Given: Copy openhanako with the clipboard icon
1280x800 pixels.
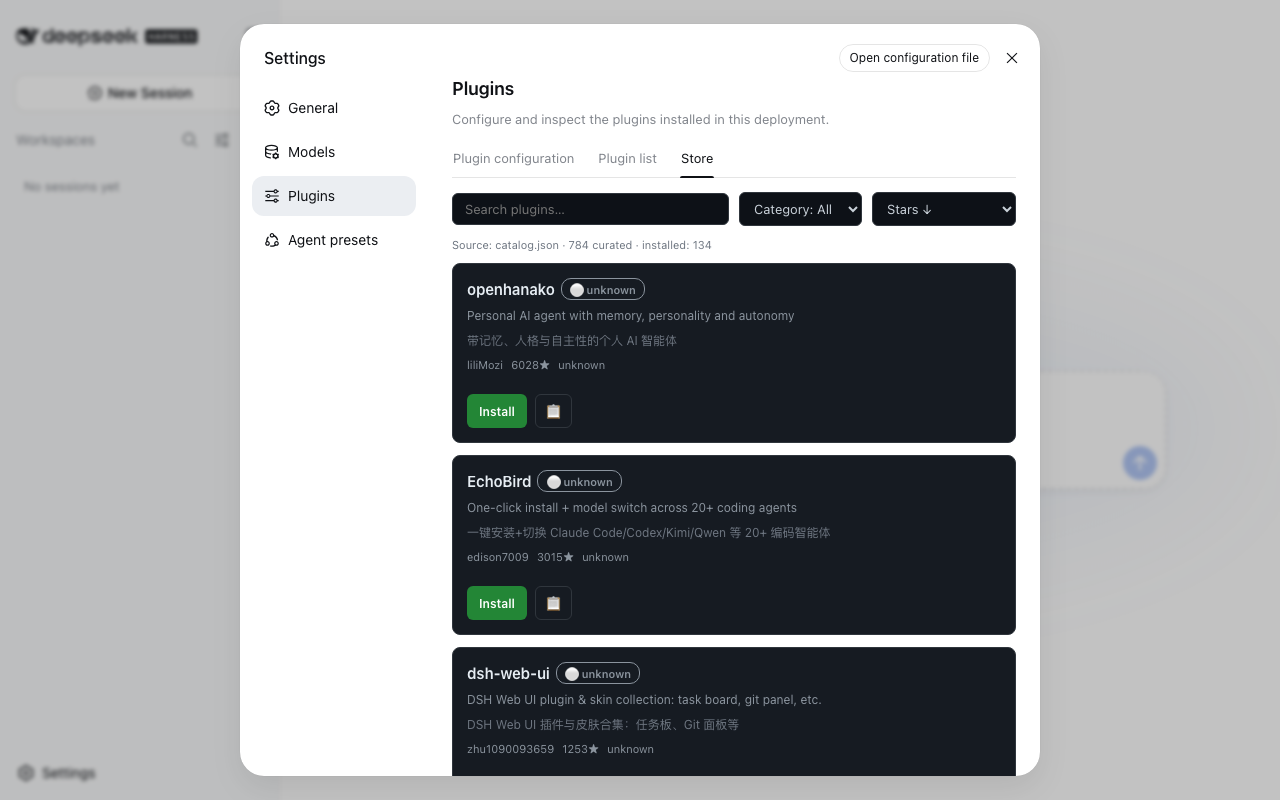Looking at the screenshot, I should tap(553, 411).
